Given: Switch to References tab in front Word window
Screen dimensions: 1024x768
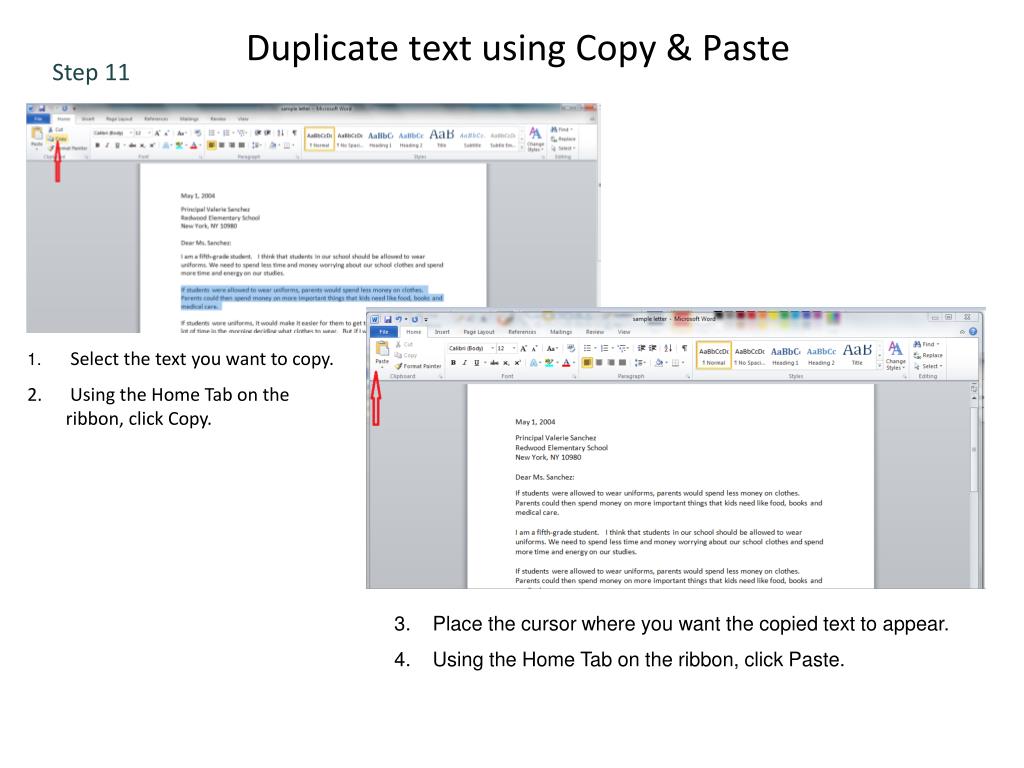Looking at the screenshot, I should pyautogui.click(x=522, y=332).
